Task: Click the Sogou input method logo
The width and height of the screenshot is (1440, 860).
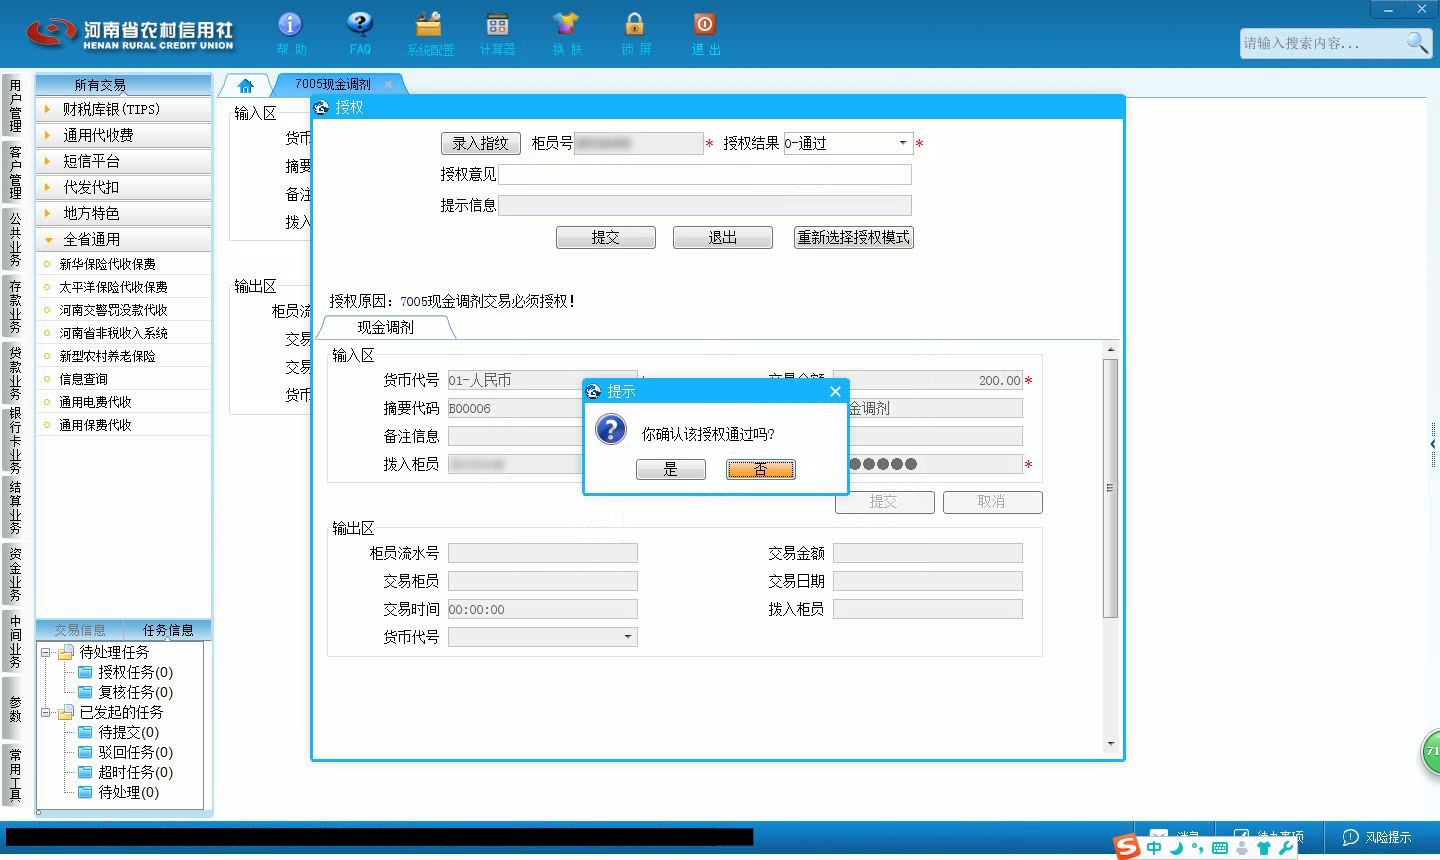Action: pos(1127,848)
